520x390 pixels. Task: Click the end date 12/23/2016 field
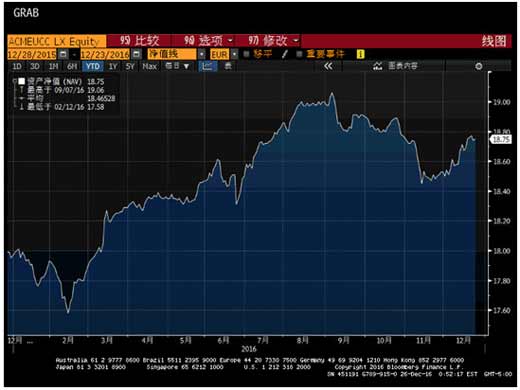pyautogui.click(x=105, y=54)
